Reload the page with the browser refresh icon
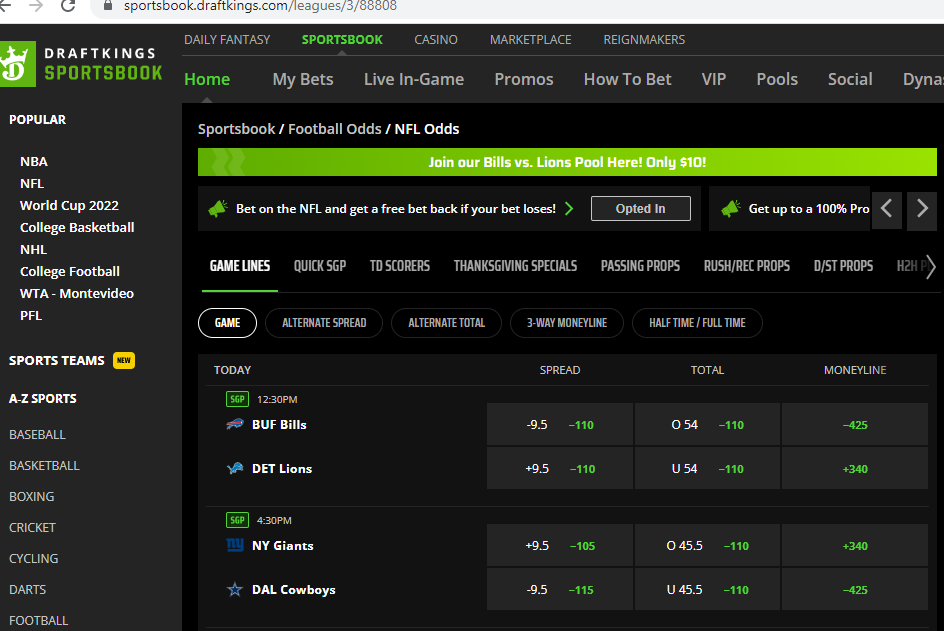Screen dimensions: 944x631 click(x=69, y=6)
